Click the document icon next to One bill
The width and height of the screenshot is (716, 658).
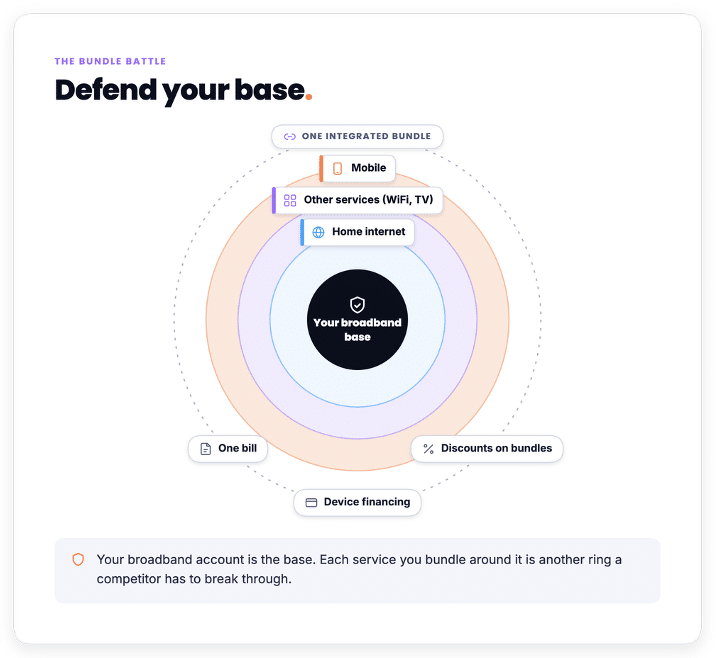(x=206, y=449)
